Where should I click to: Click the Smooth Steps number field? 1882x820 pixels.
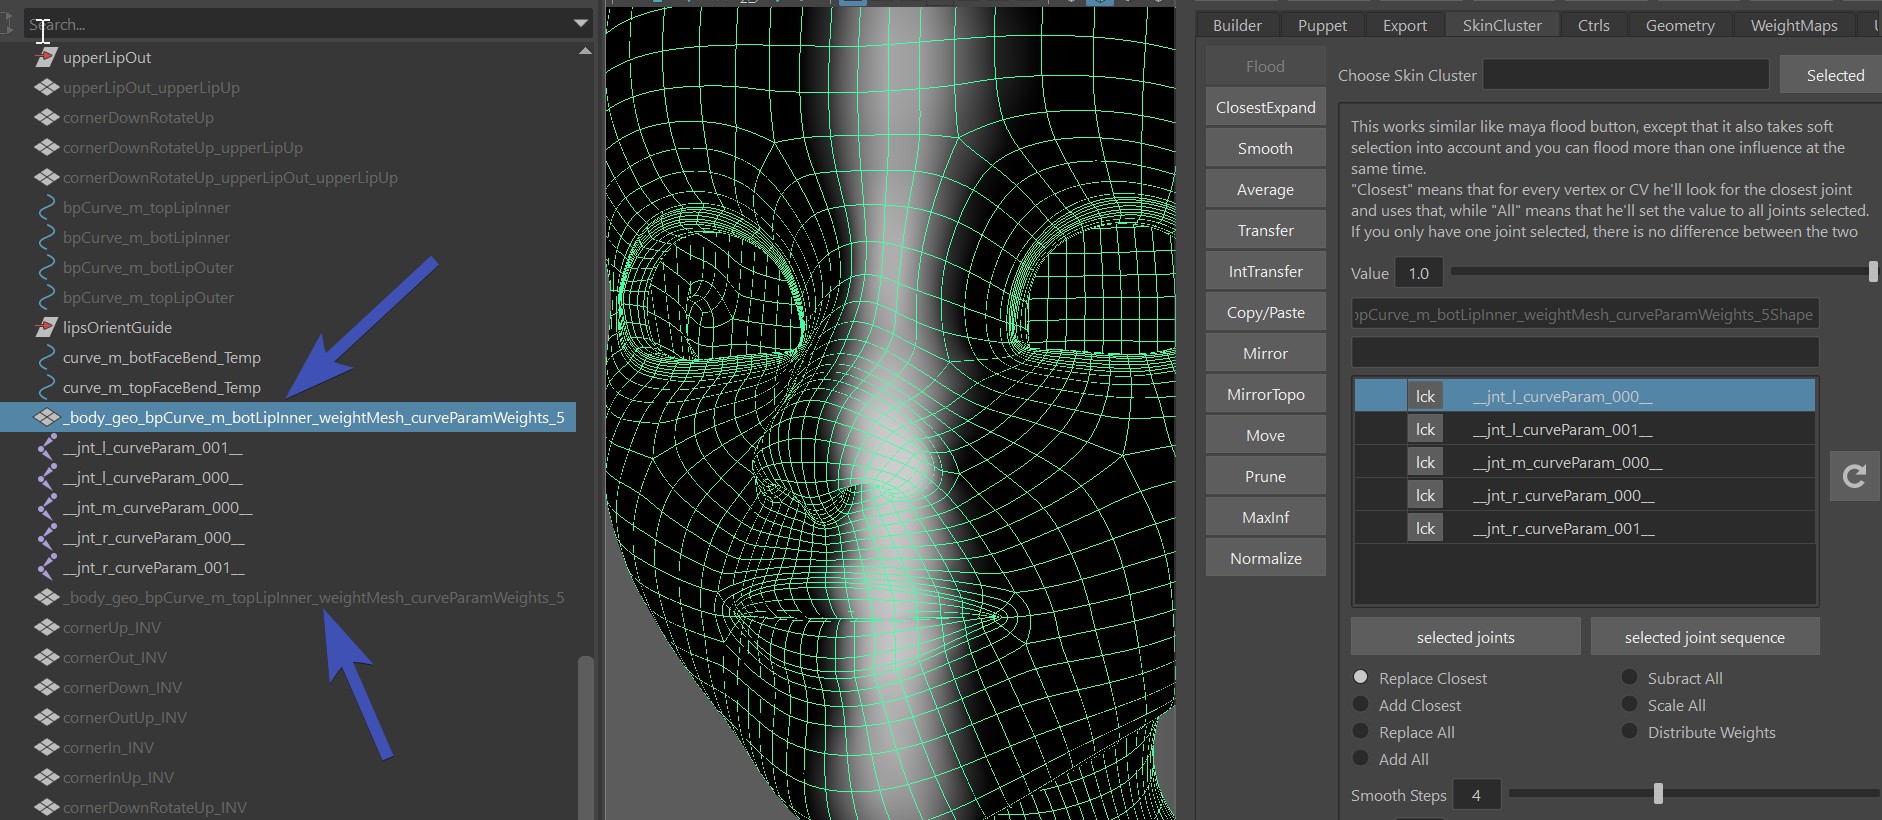[1476, 795]
